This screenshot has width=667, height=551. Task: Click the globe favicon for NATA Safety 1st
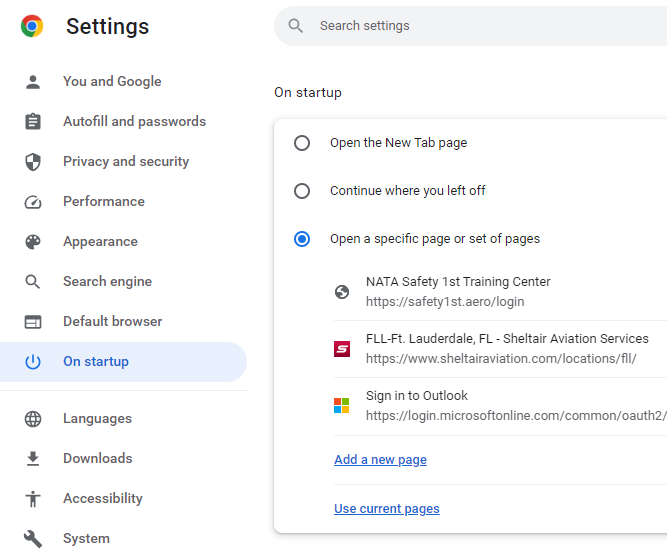coord(342,292)
